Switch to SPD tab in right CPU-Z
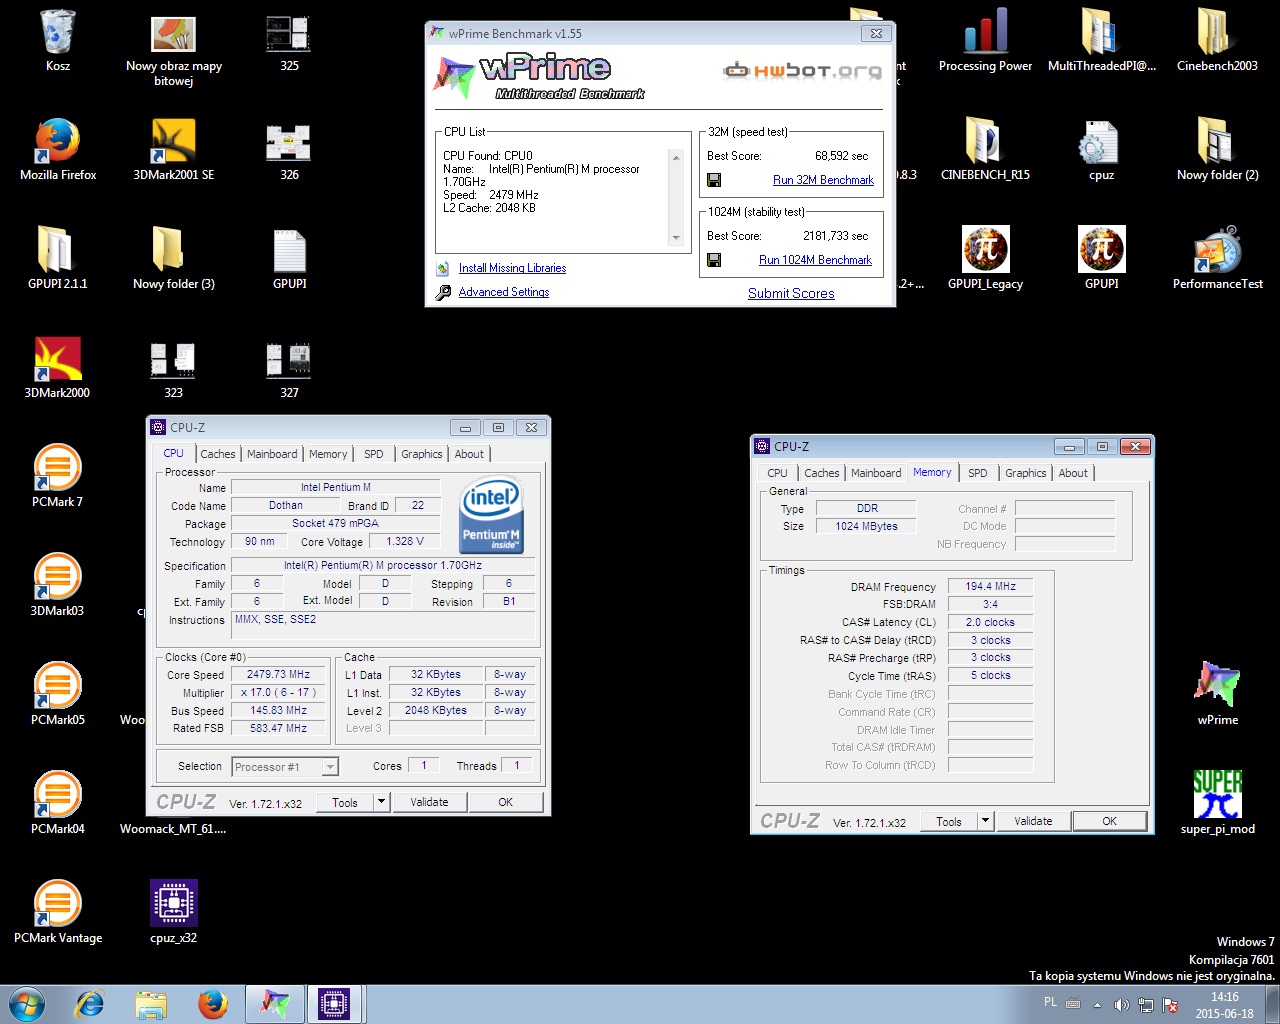This screenshot has height=1024, width=1280. click(978, 473)
